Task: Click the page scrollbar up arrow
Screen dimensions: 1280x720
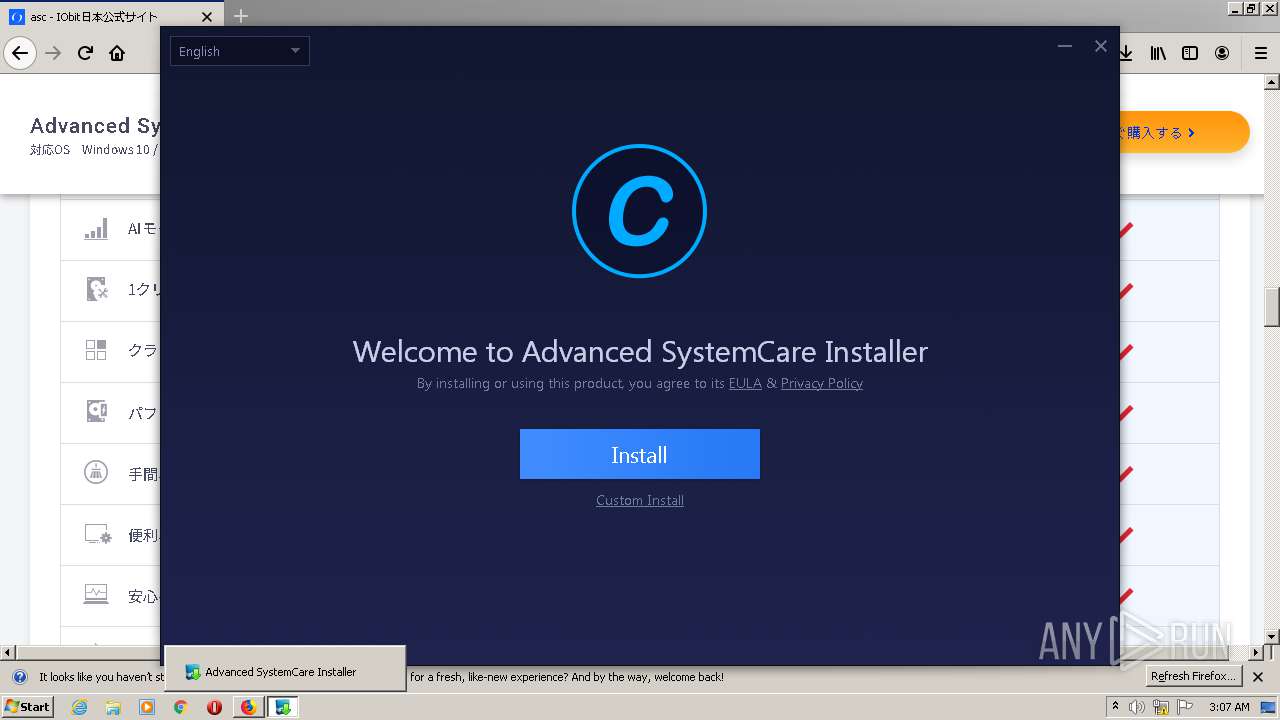Action: [x=1272, y=81]
